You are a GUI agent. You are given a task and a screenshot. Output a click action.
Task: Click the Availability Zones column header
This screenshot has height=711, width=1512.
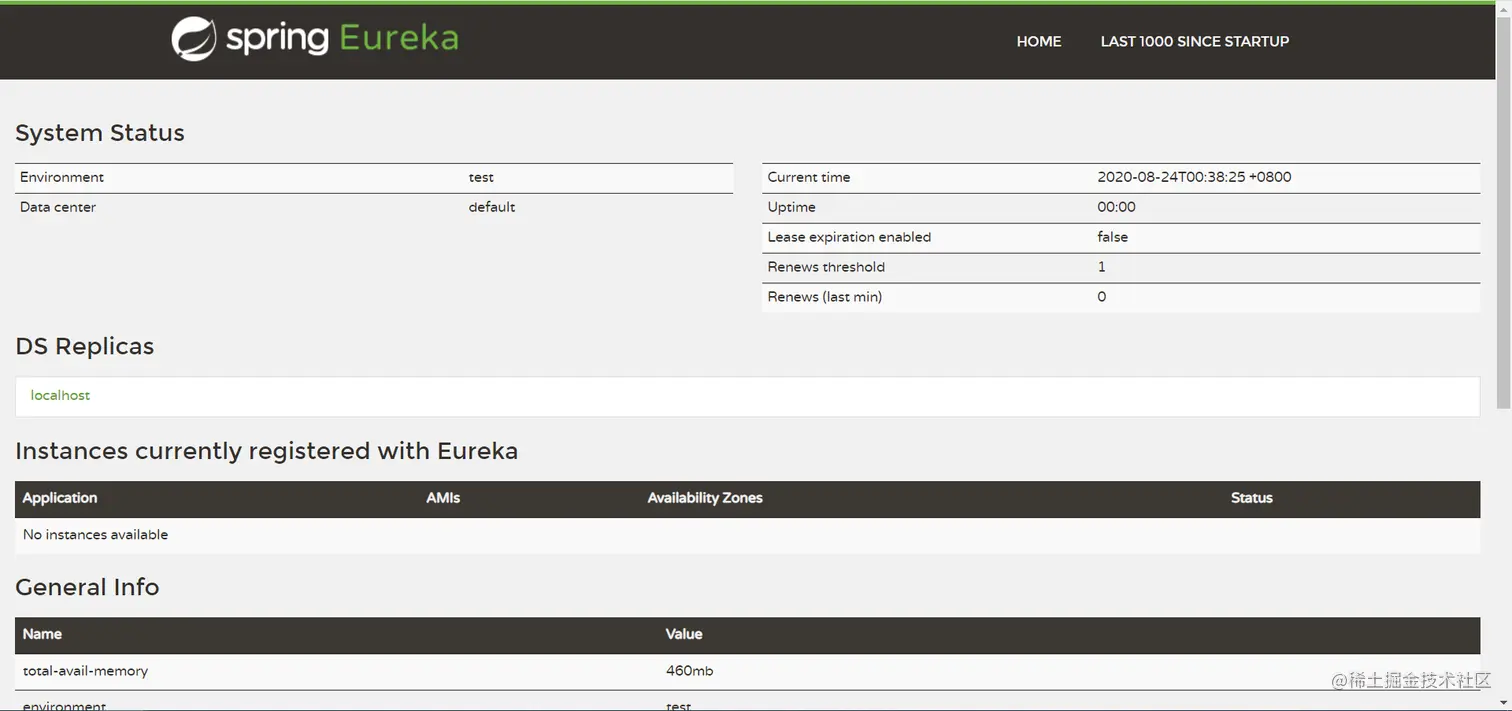pyautogui.click(x=705, y=498)
